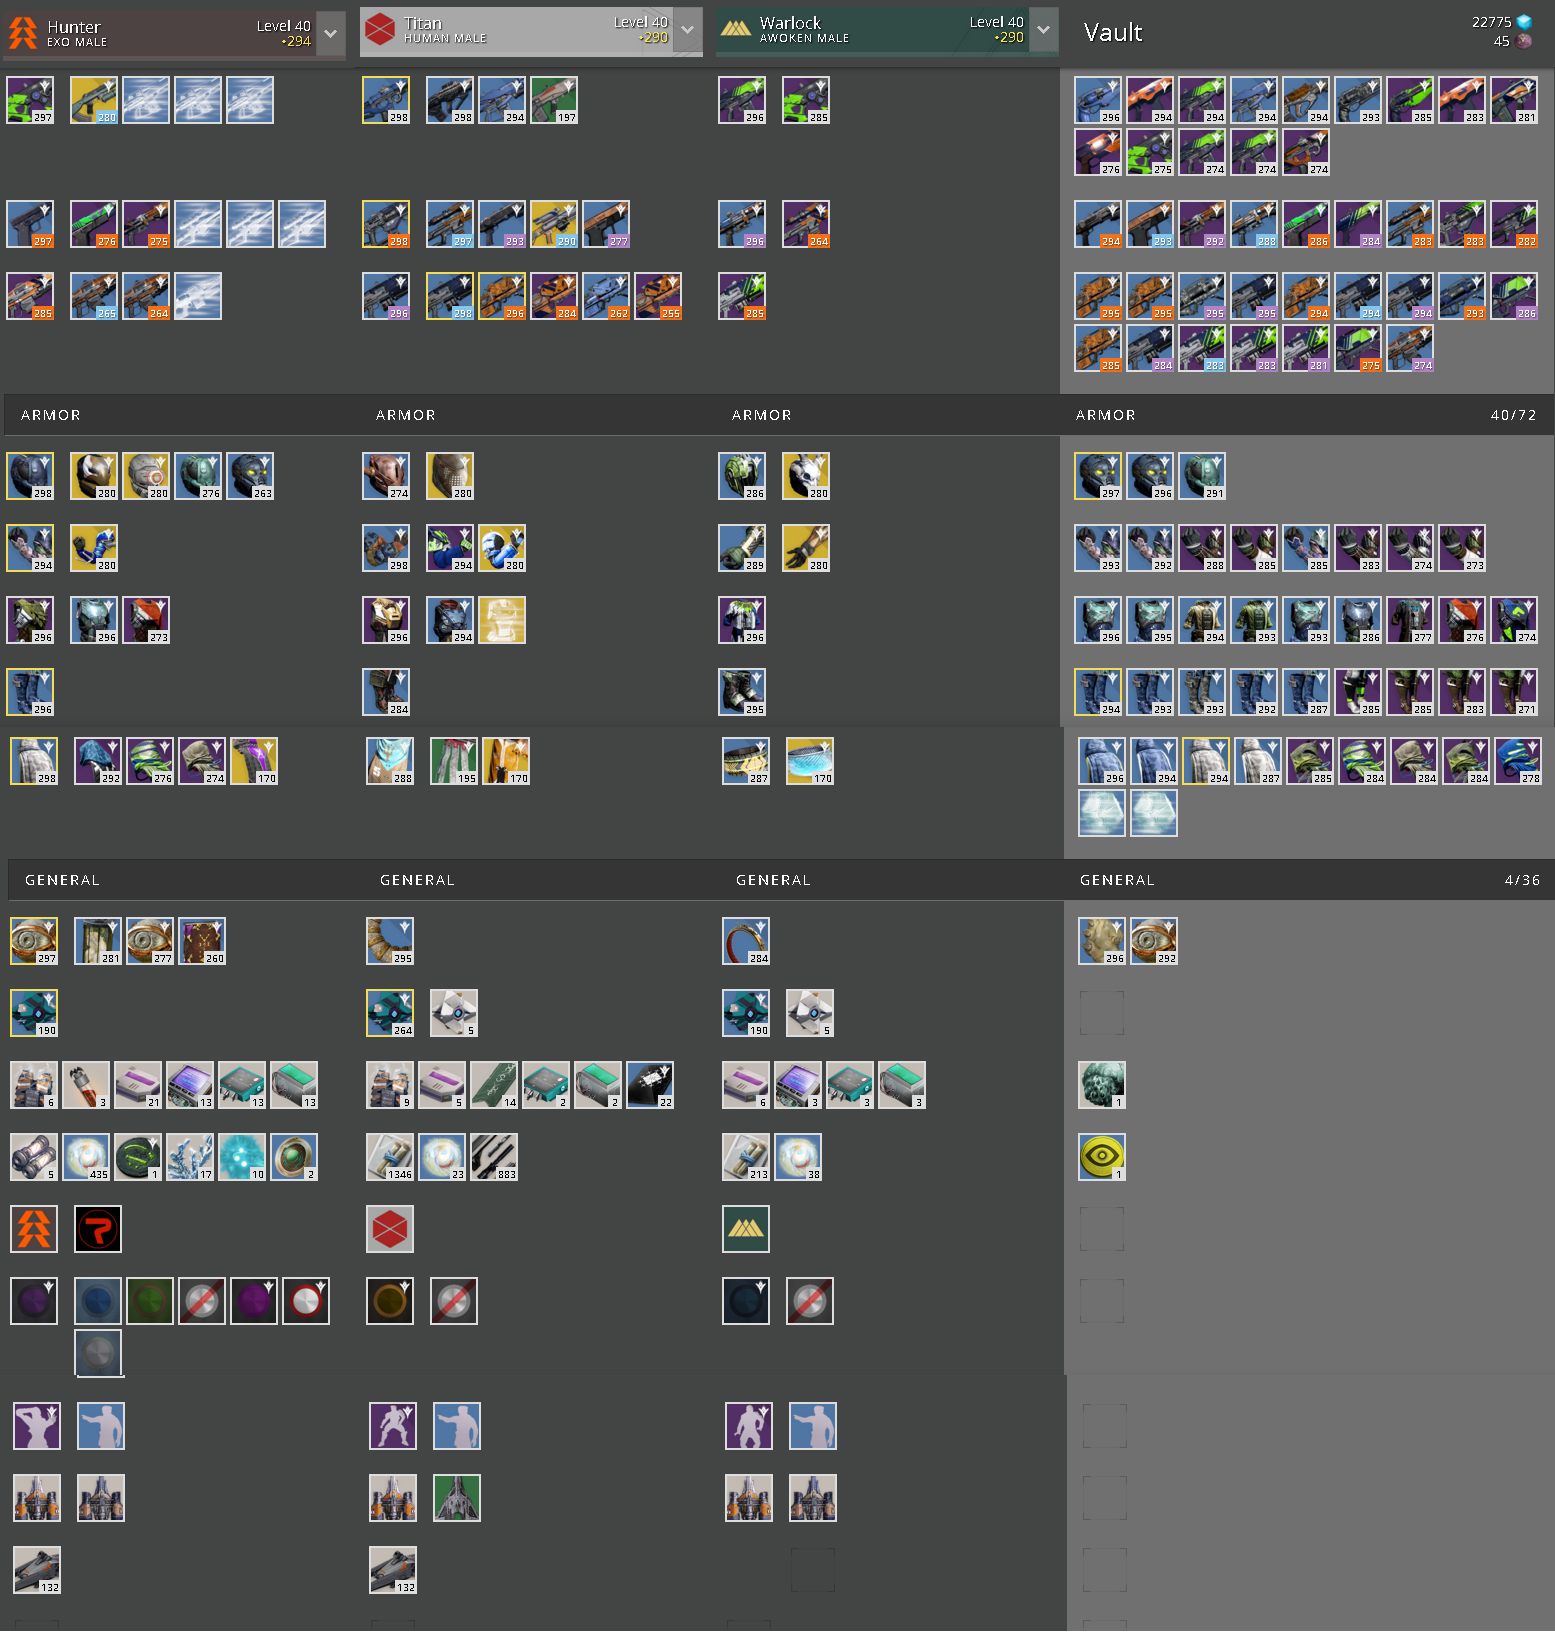Select Hunter's exotic gauntlets 280
Image resolution: width=1555 pixels, height=1632 pixels.
[94, 548]
